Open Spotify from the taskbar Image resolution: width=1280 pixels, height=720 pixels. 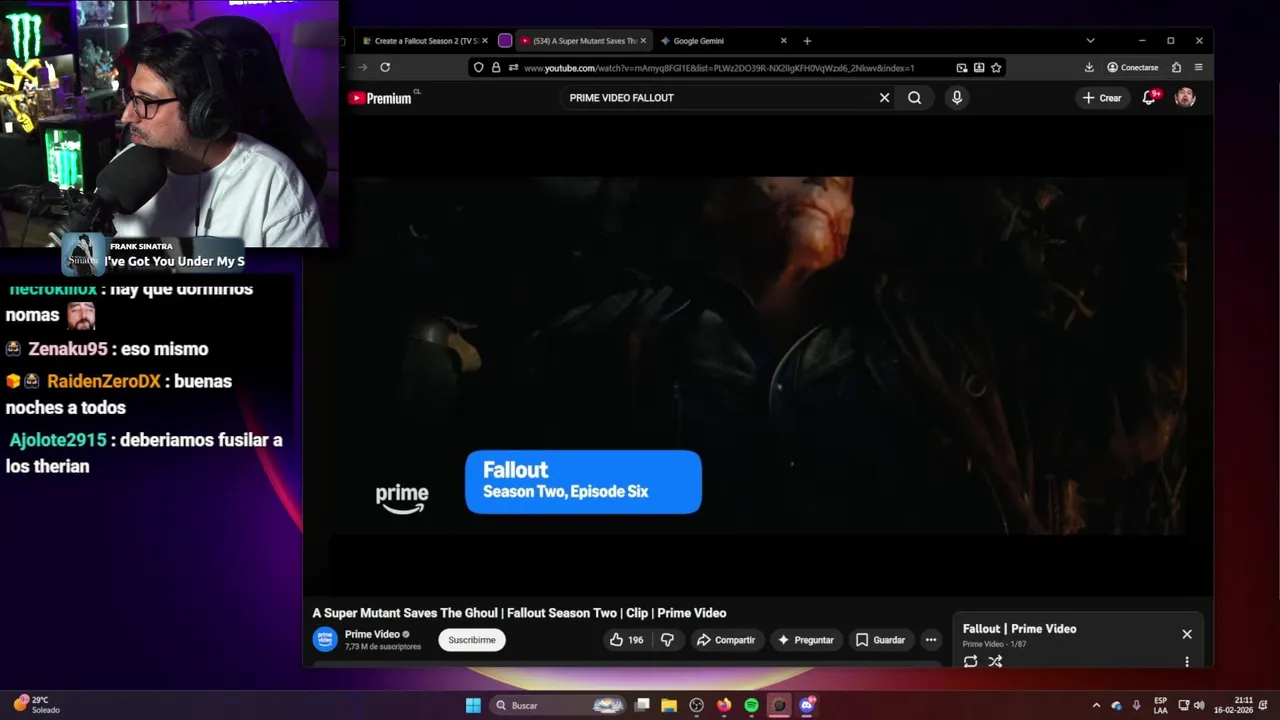coord(751,705)
